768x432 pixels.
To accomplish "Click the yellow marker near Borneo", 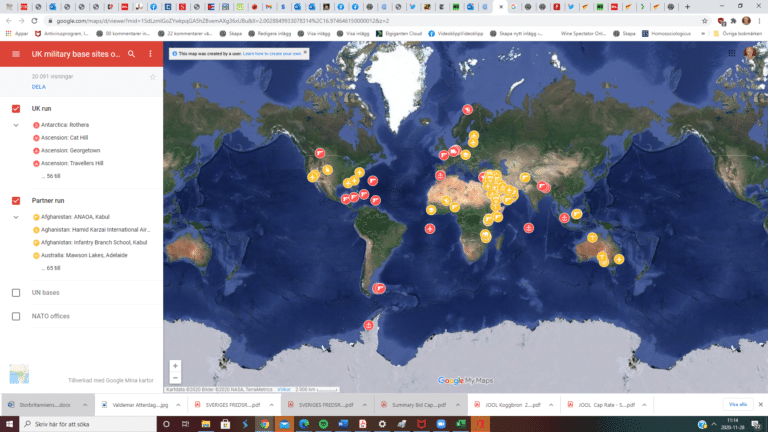I will (x=576, y=214).
